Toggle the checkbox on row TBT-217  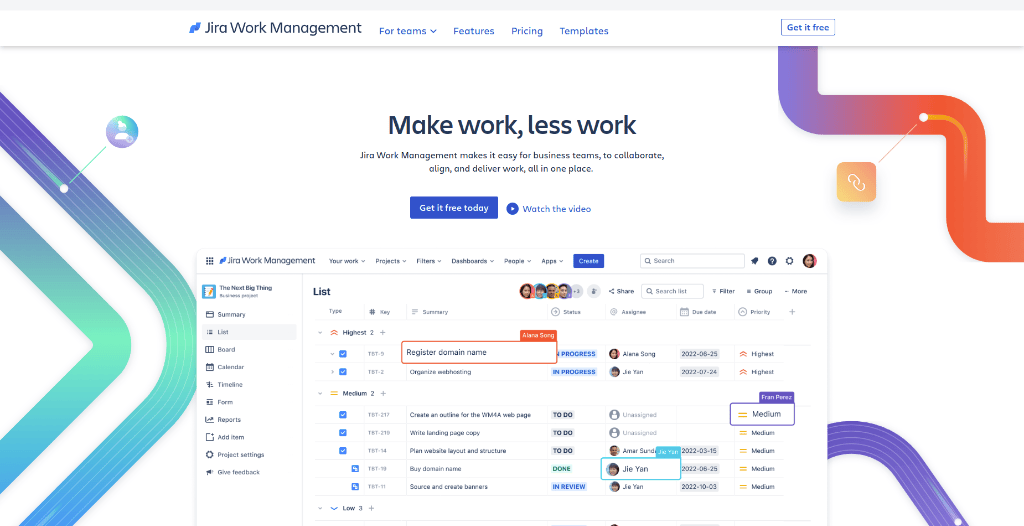click(343, 414)
